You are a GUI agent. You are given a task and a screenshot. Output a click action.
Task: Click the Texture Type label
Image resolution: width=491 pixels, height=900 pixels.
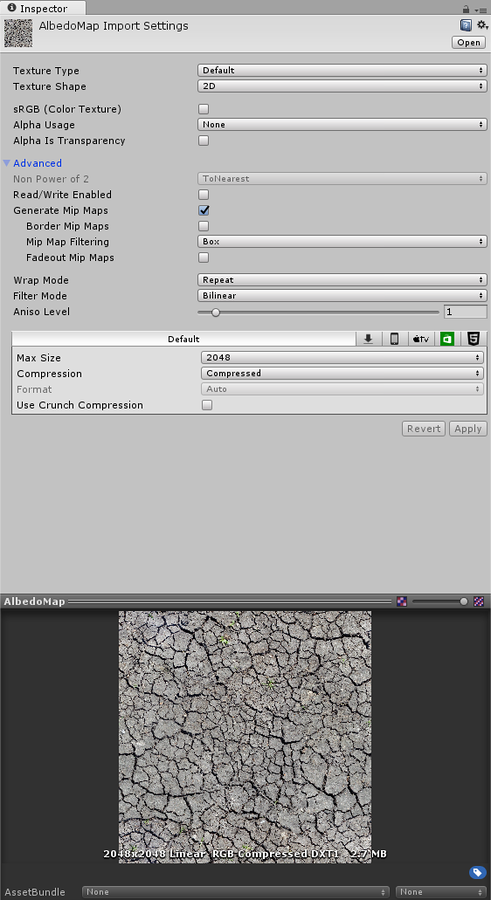(x=47, y=71)
